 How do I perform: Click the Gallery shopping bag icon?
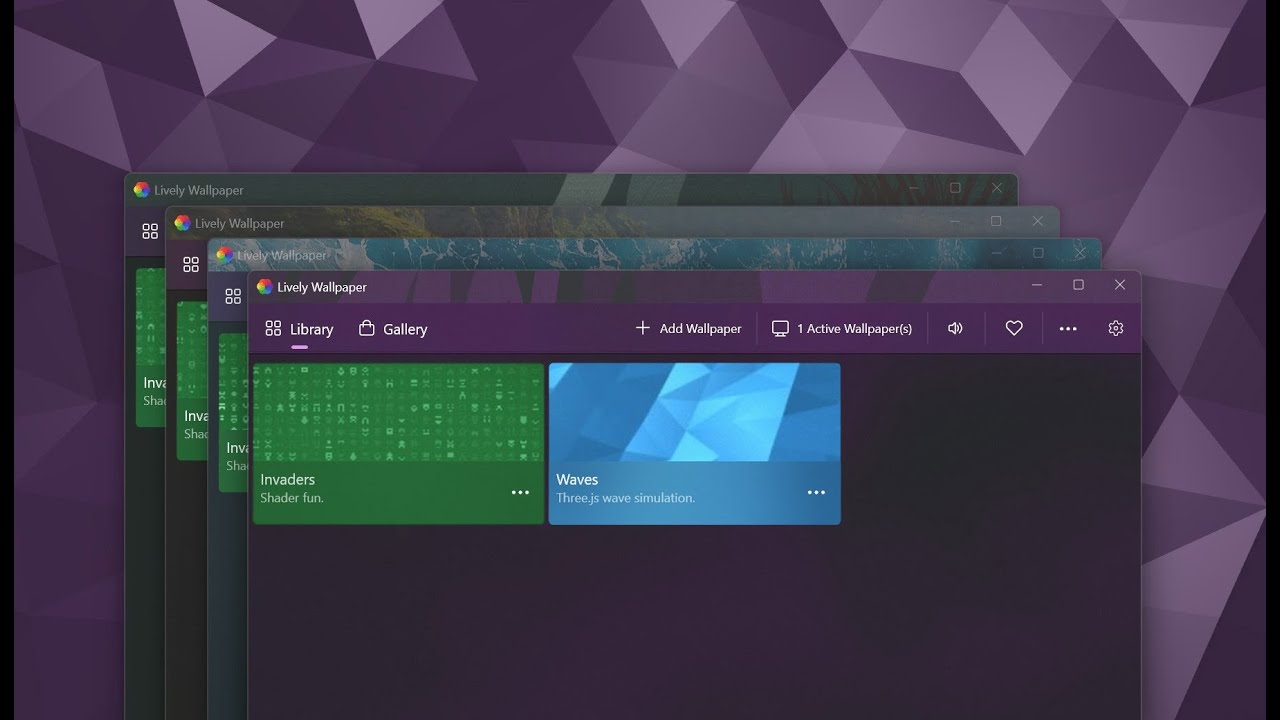click(x=367, y=328)
